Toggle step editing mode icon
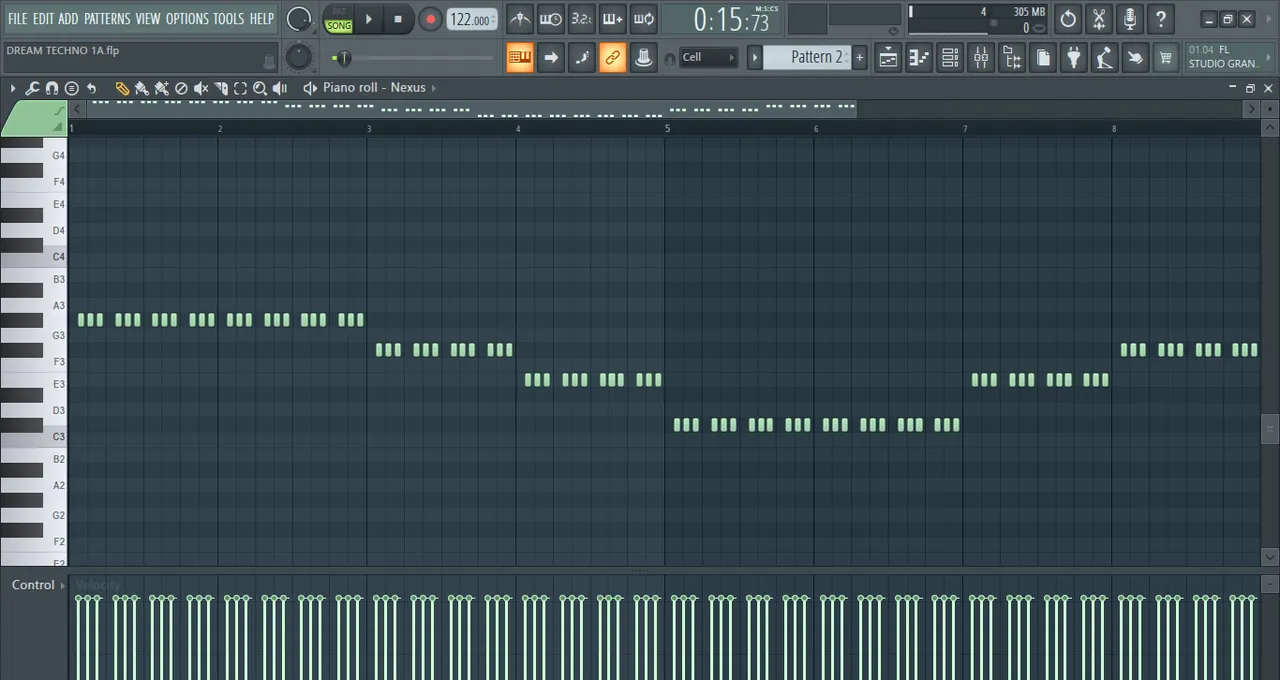This screenshot has width=1280, height=680. (x=582, y=58)
